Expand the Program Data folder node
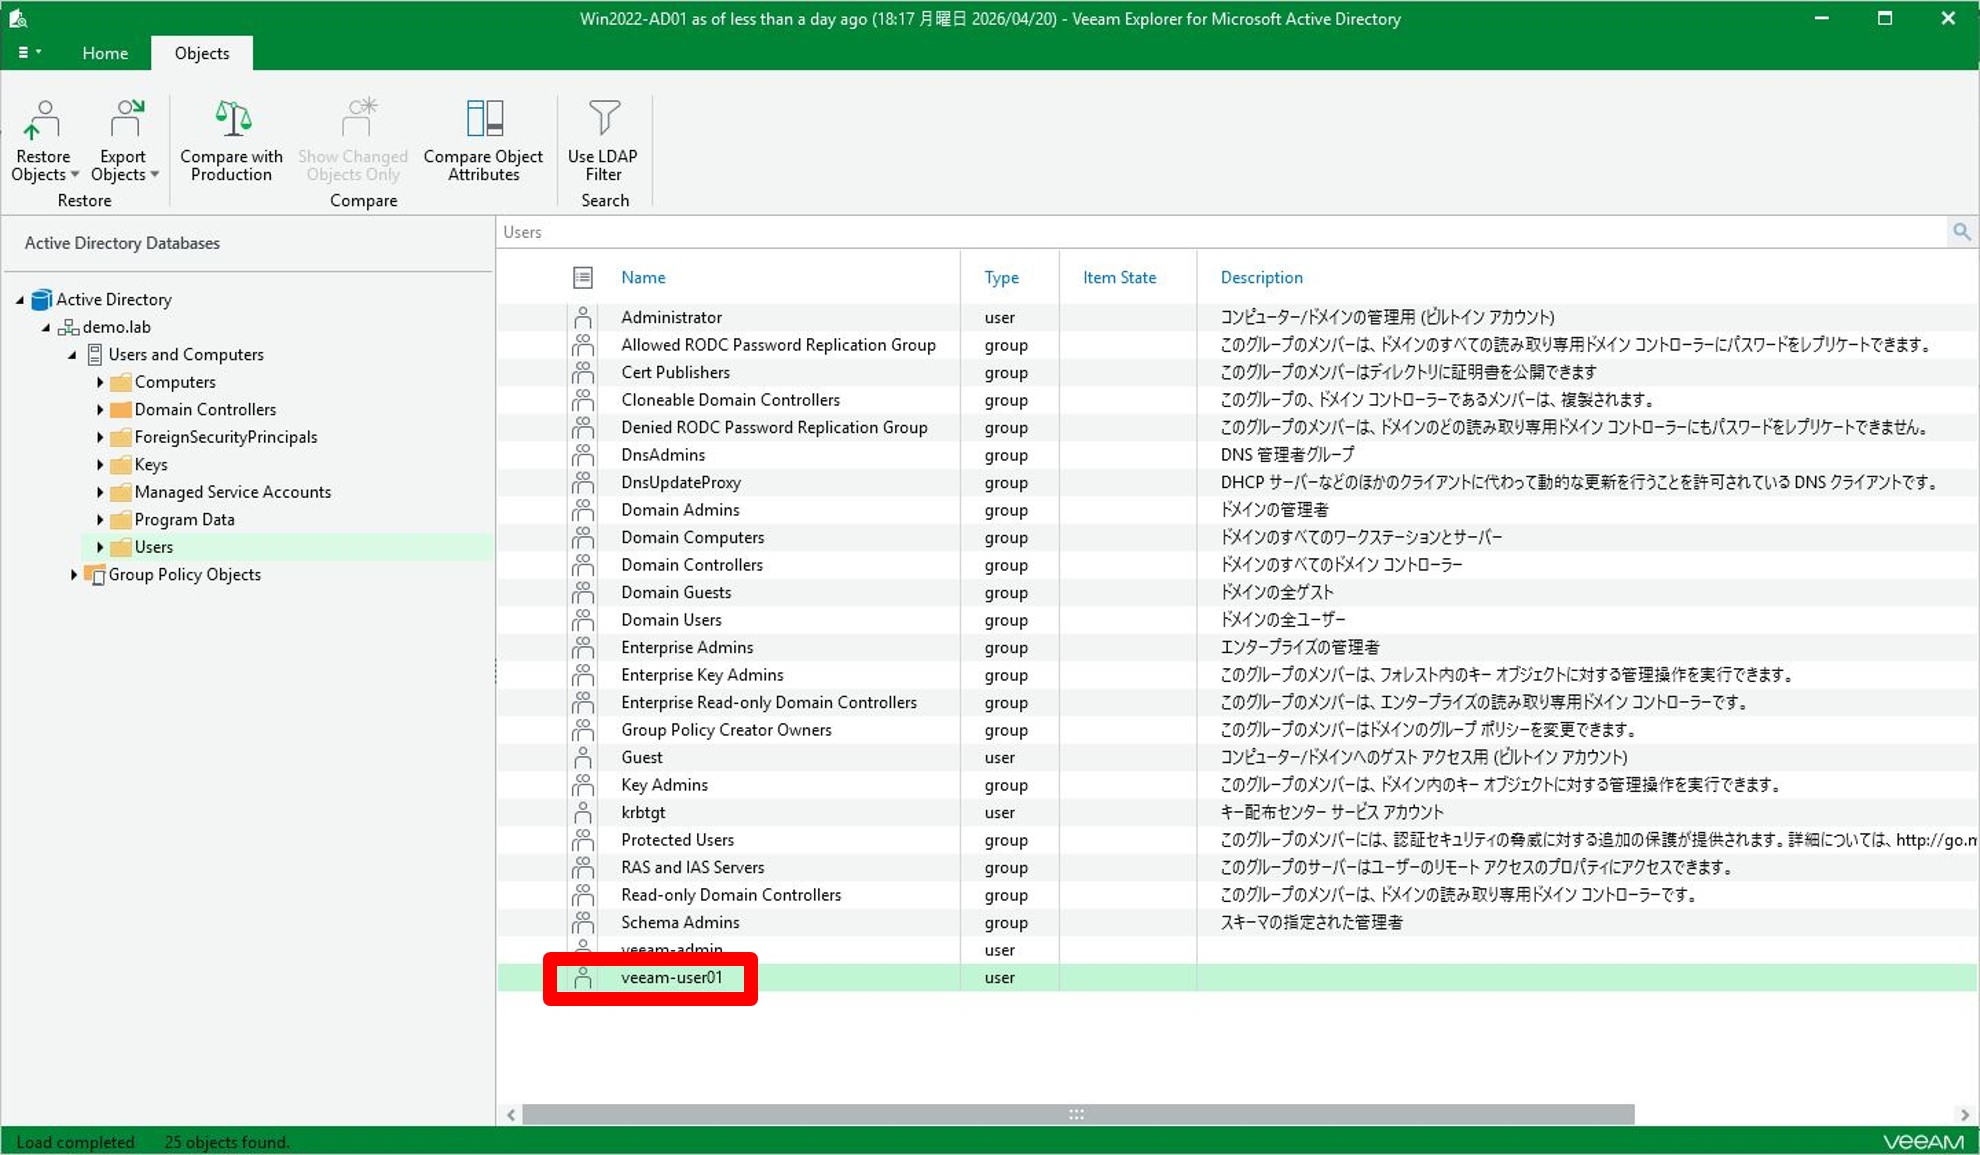The height and width of the screenshot is (1155, 1980). [100, 520]
